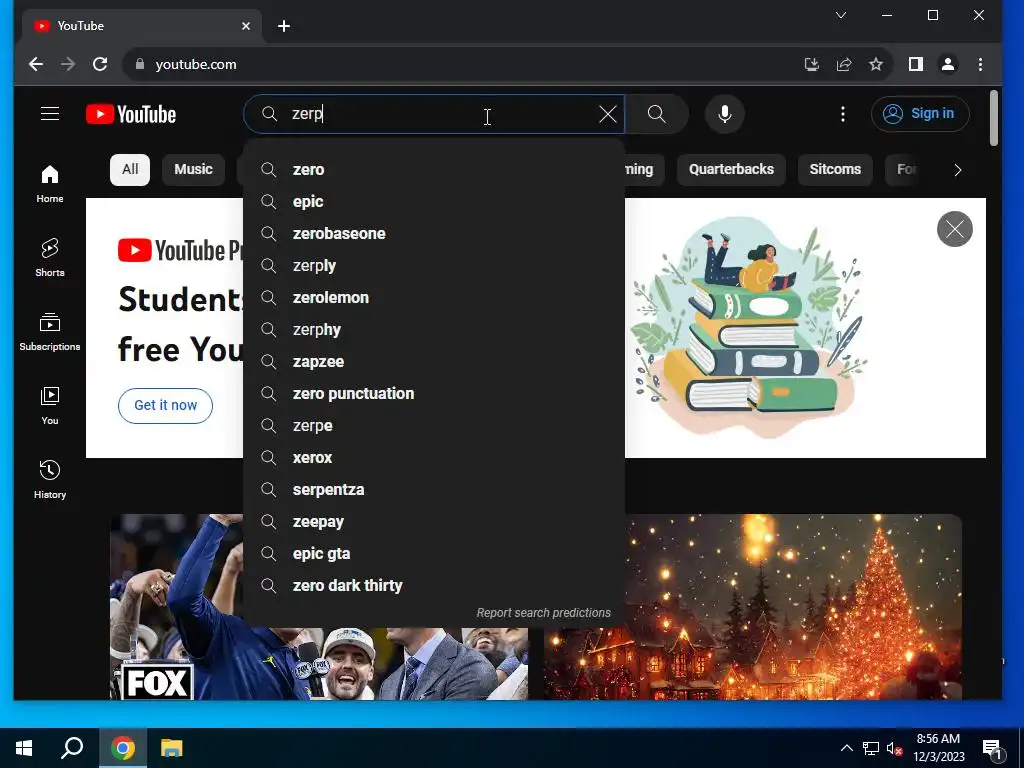Viewport: 1024px width, 768px height.
Task: Click the page vertical scrollbar
Action: (x=995, y=118)
